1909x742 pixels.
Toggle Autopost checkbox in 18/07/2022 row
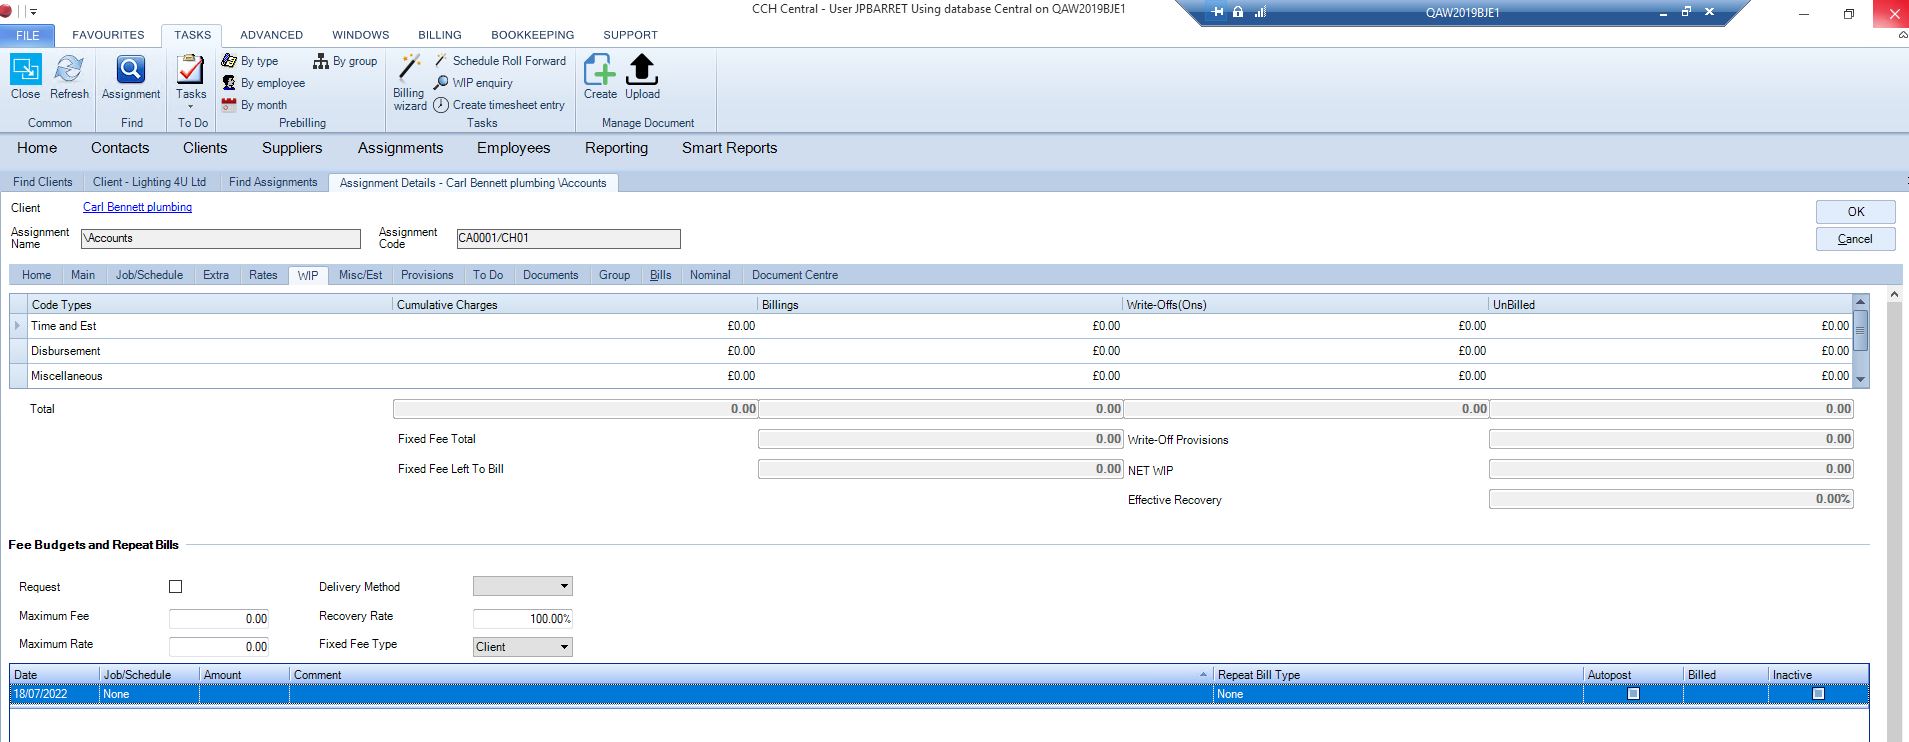pos(1633,694)
